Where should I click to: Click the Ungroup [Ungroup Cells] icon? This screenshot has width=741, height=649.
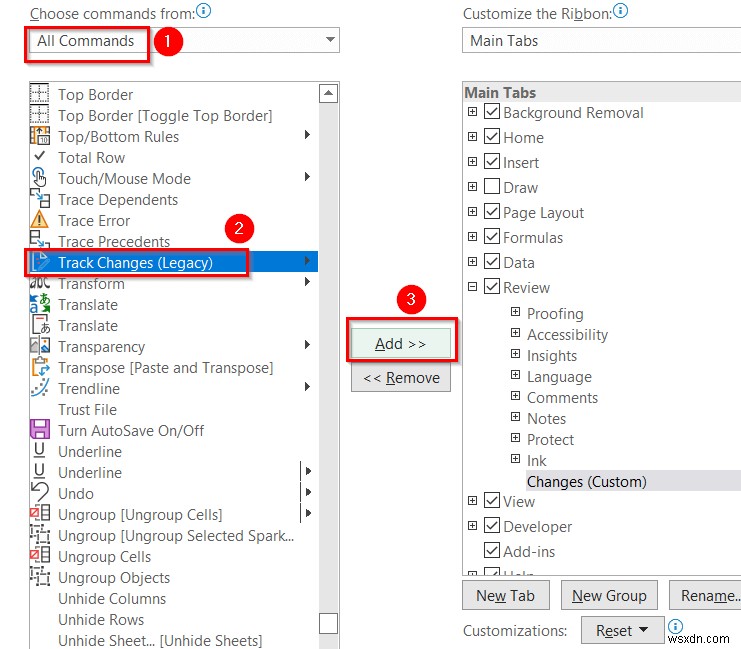(x=40, y=513)
